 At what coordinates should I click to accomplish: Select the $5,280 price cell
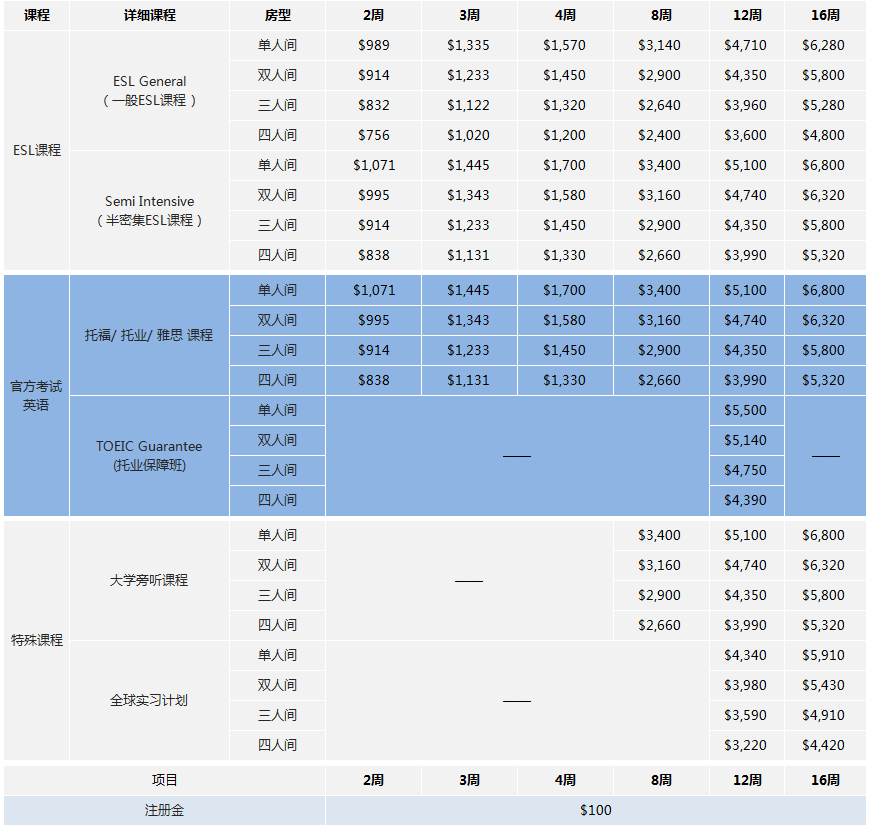[x=825, y=105]
